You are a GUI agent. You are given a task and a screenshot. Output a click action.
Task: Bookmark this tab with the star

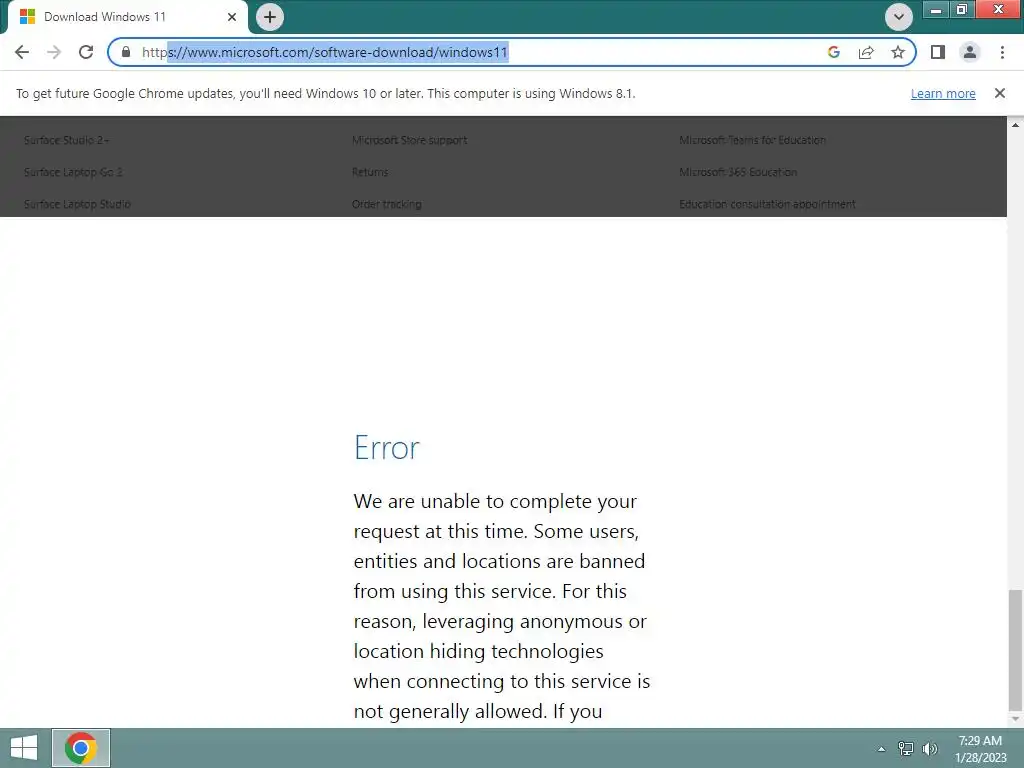pyautogui.click(x=898, y=52)
